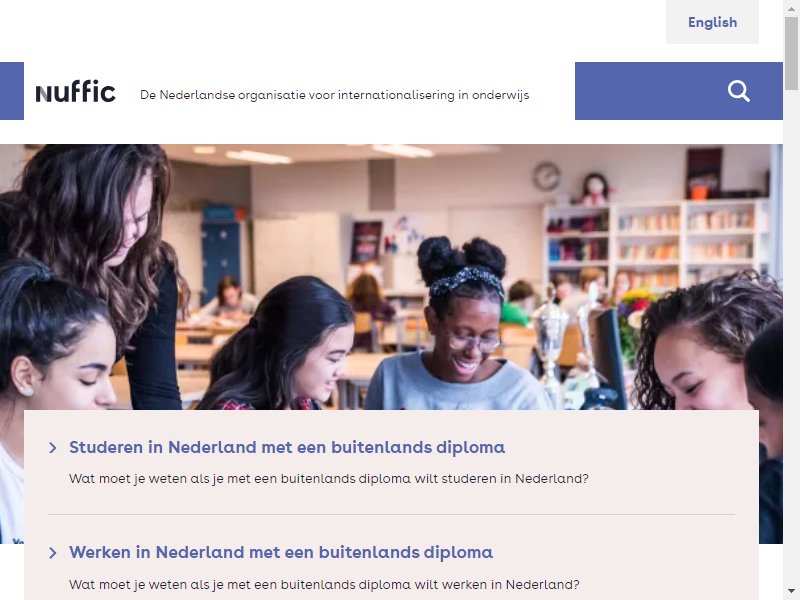Screen dimensions: 800x600
Task: Click the magnifying glass search icon
Action: pos(738,91)
